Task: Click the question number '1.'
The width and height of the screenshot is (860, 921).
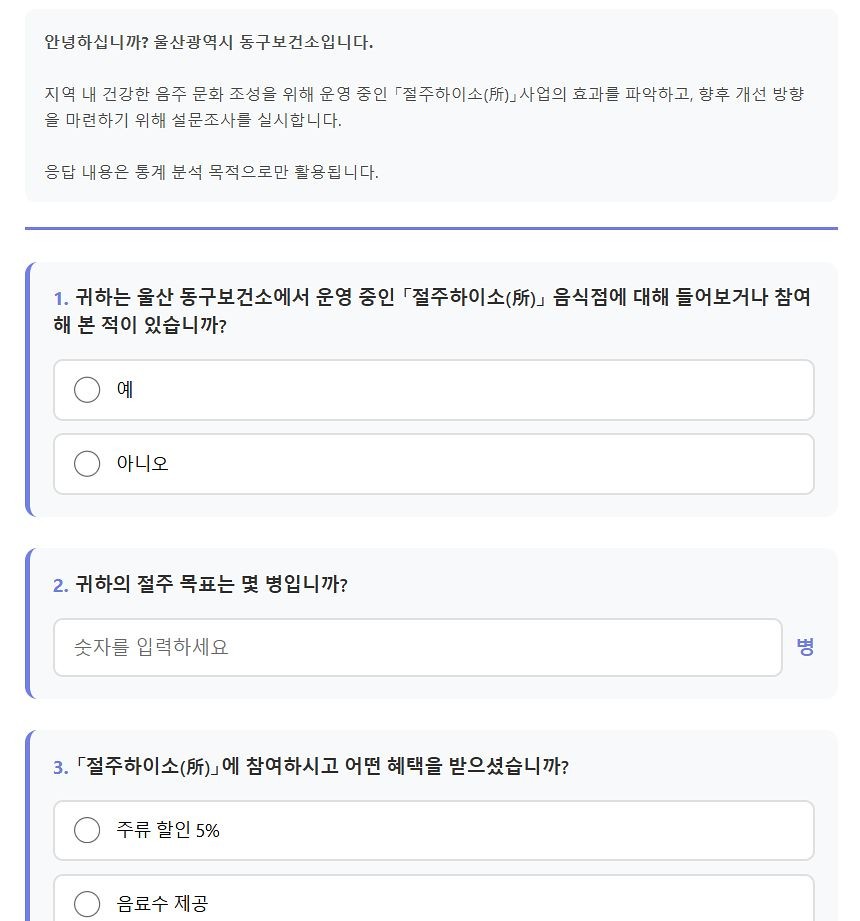Action: coord(61,298)
